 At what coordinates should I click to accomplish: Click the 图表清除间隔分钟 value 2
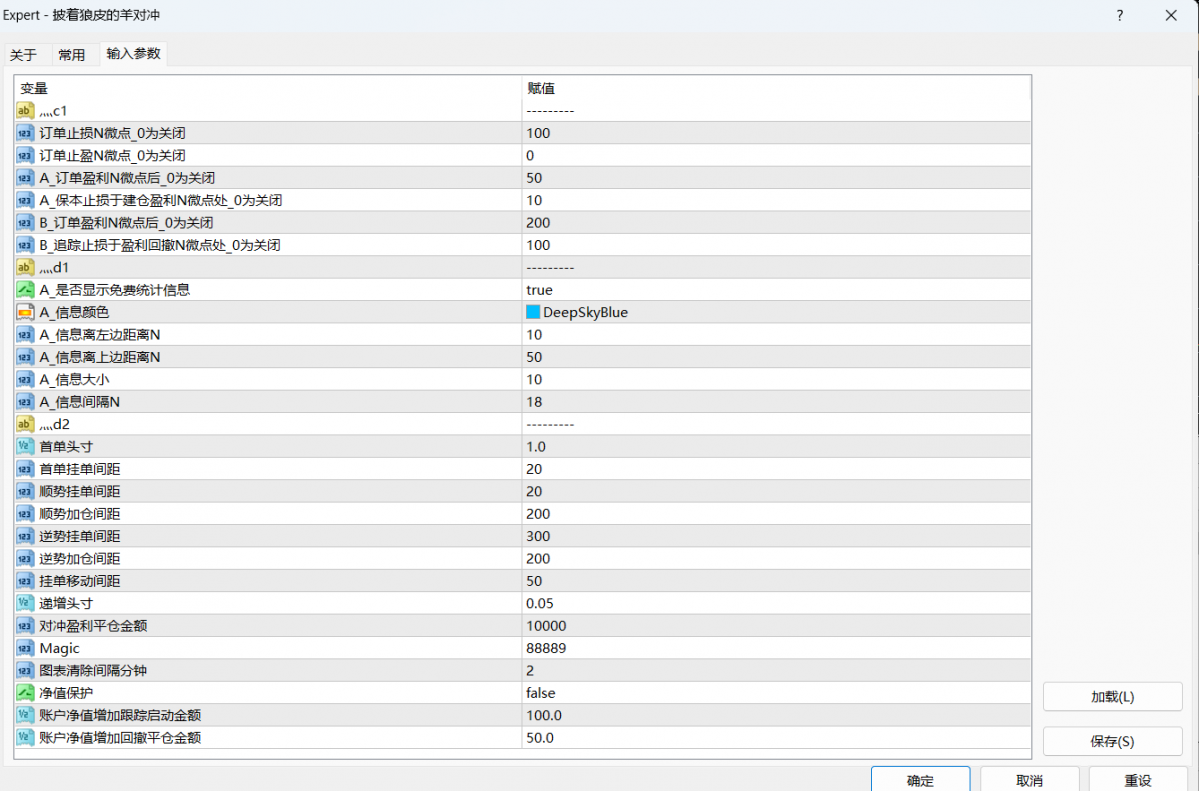tap(530, 670)
